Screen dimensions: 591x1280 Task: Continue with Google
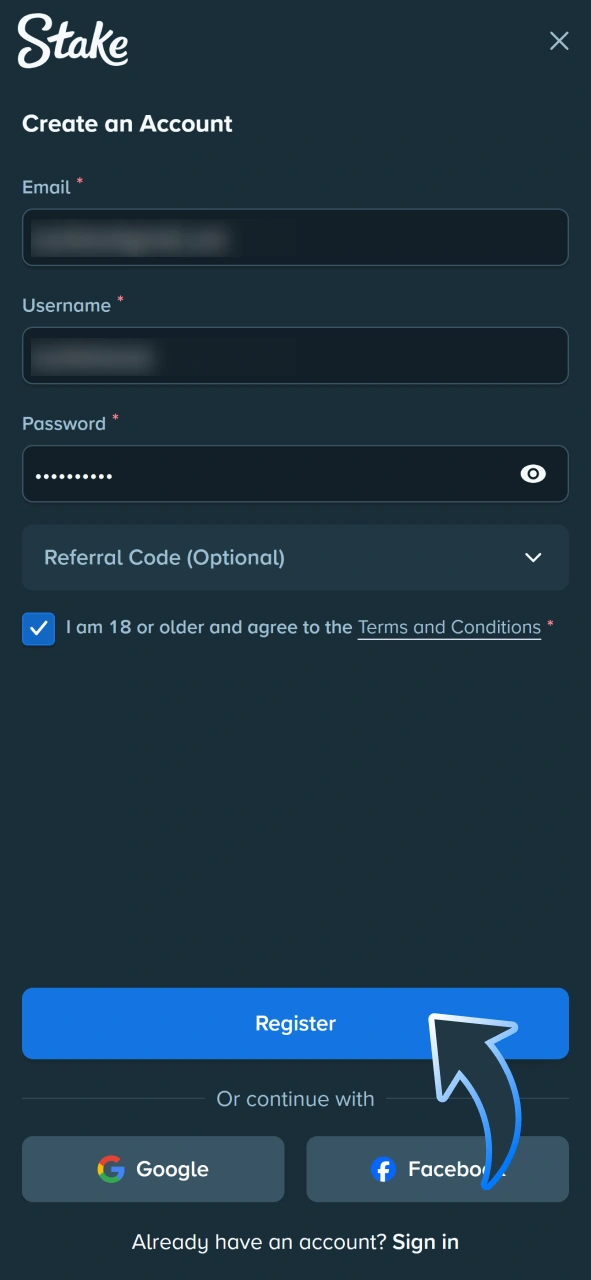(152, 1169)
